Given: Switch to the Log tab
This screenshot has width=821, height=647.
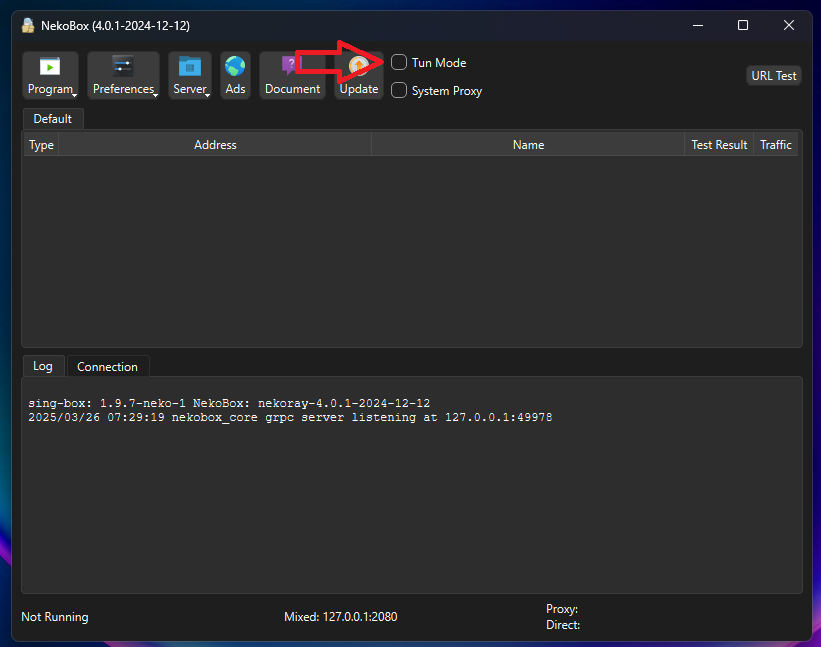Looking at the screenshot, I should 43,366.
